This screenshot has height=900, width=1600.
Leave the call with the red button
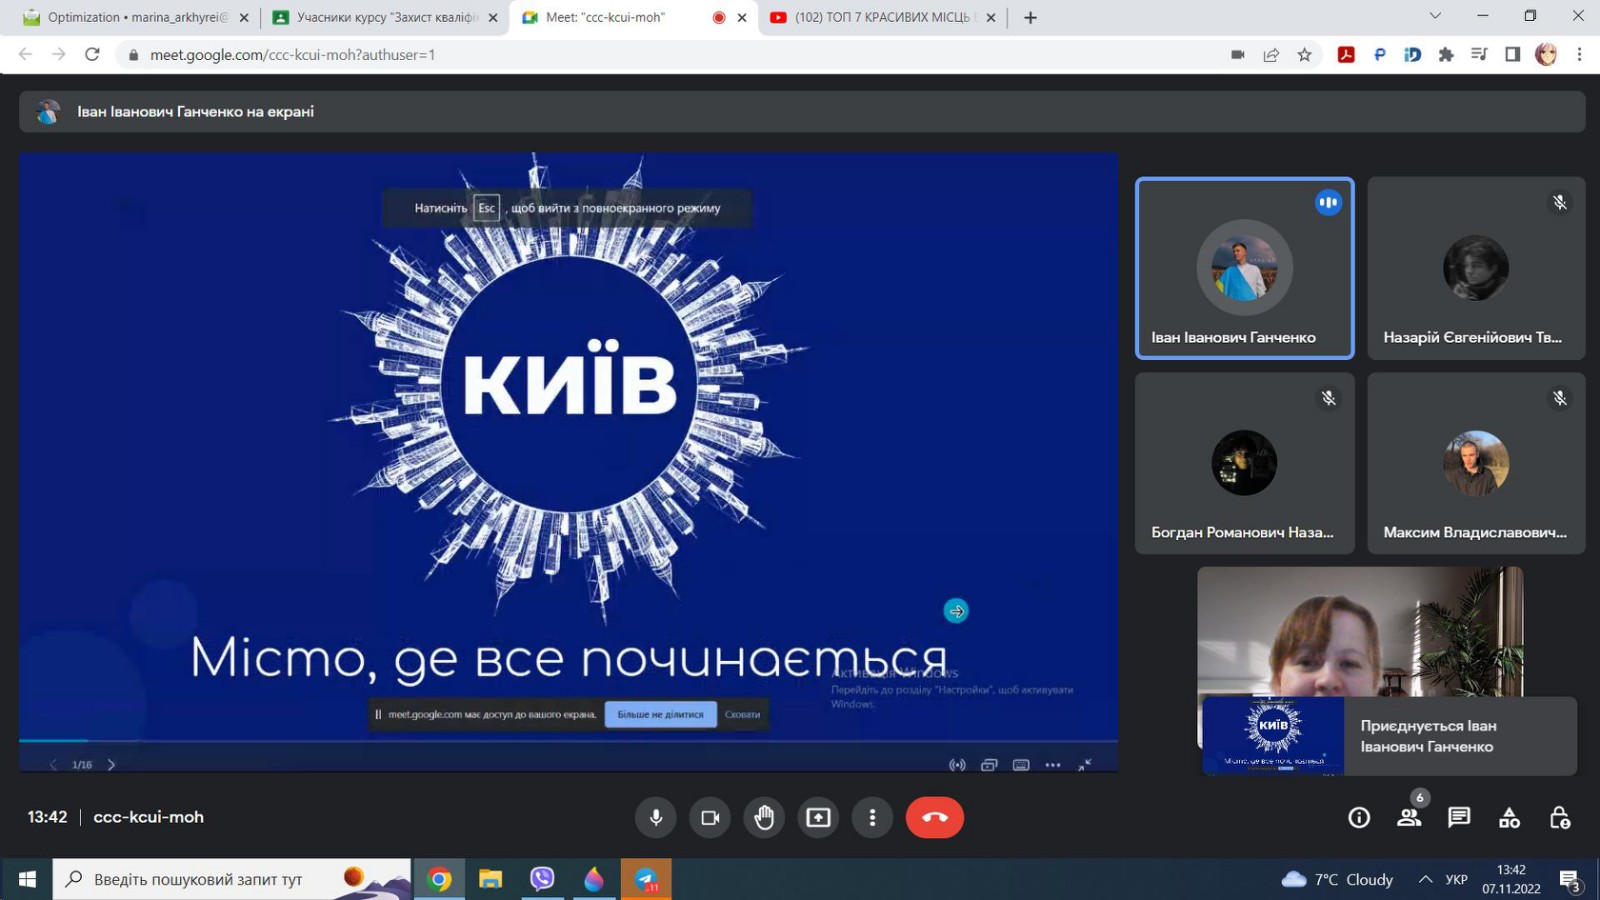[934, 817]
